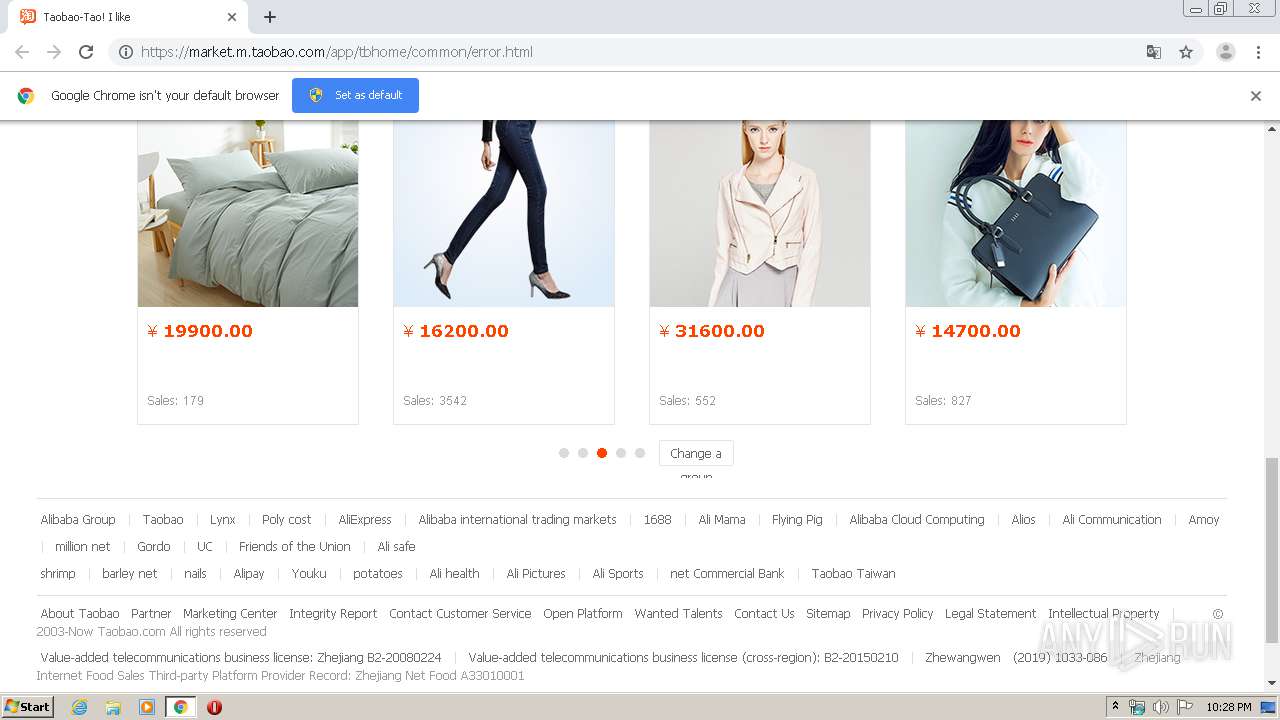Viewport: 1280px width, 720px height.
Task: Close the Taobao-Tao! I like tab
Action: tap(232, 17)
